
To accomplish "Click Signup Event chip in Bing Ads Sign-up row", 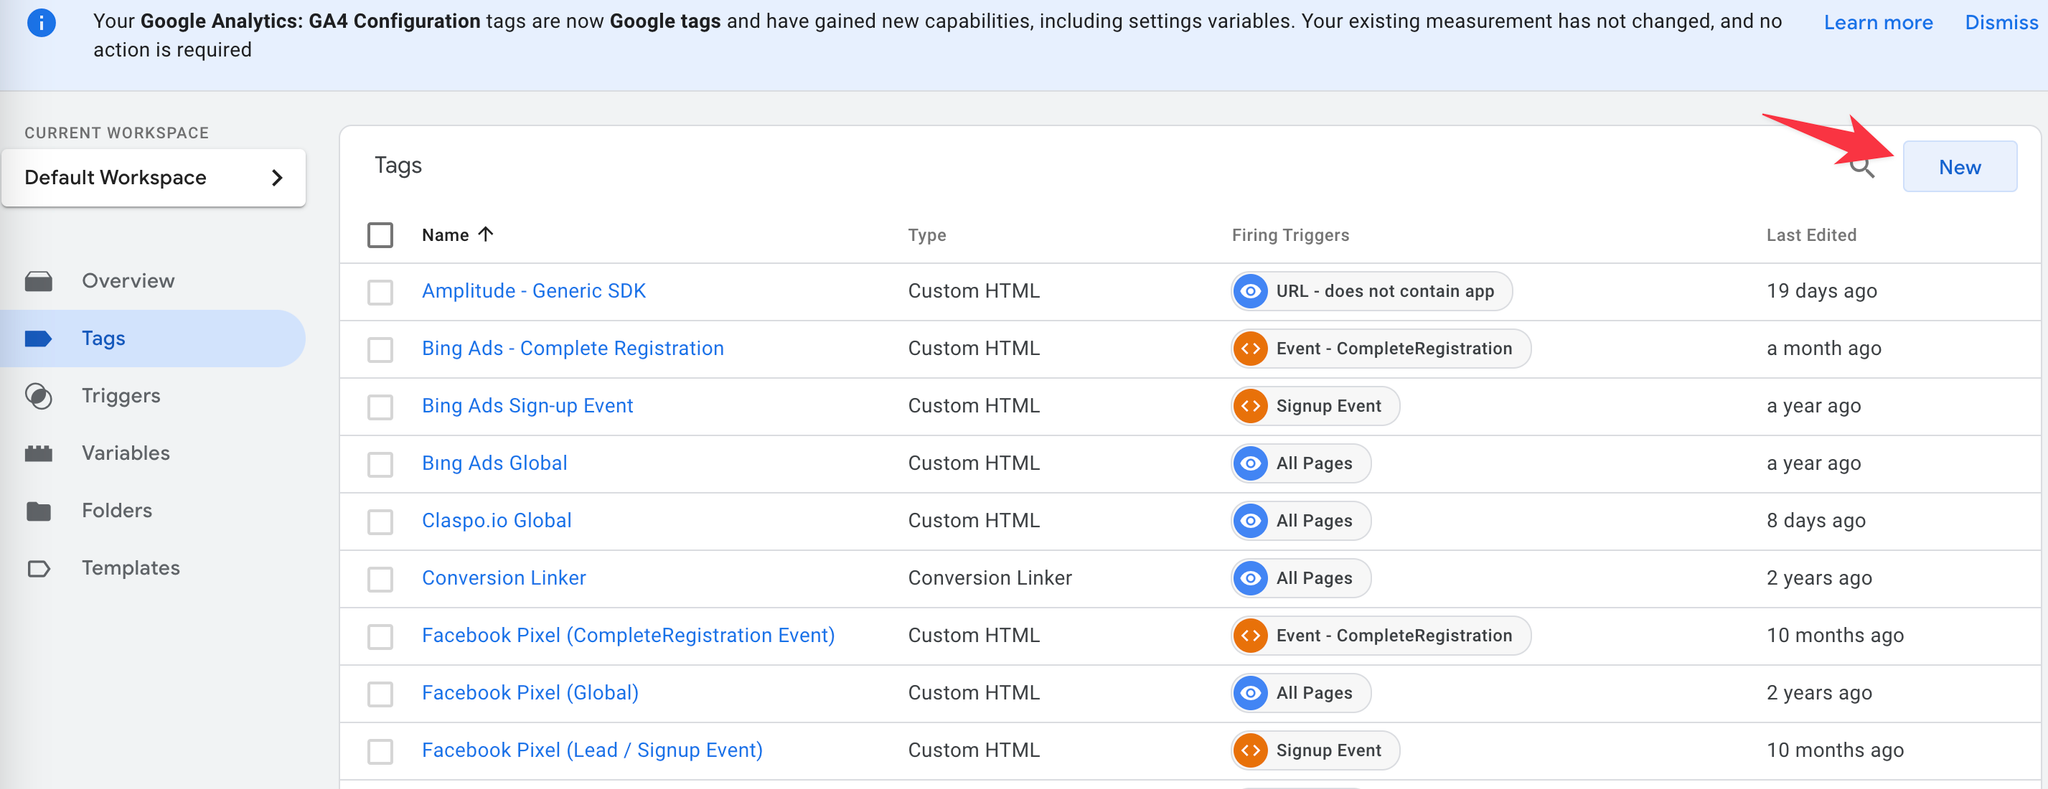I will 1315,406.
